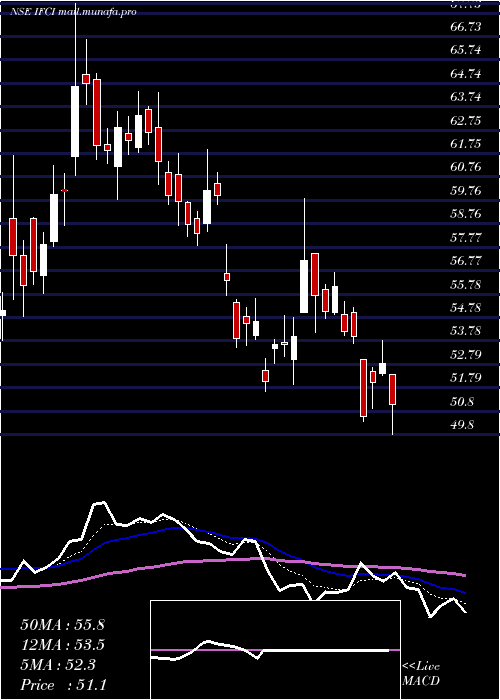Viewport: 500px width, 700px height.
Task: Click the 53.78 price axis label
Action: (466, 331)
